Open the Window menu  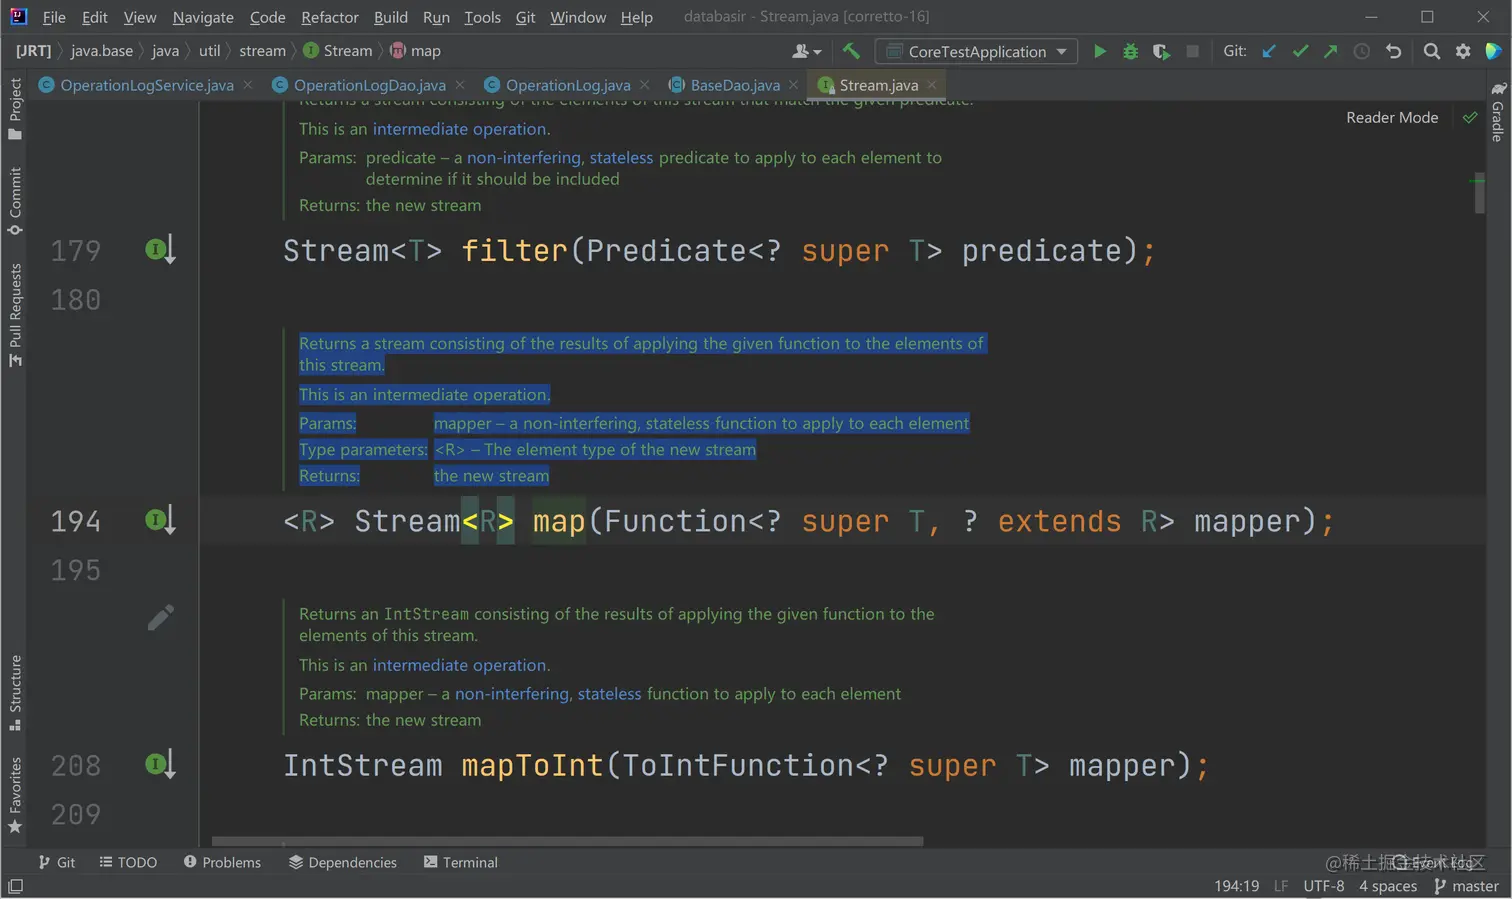578,17
